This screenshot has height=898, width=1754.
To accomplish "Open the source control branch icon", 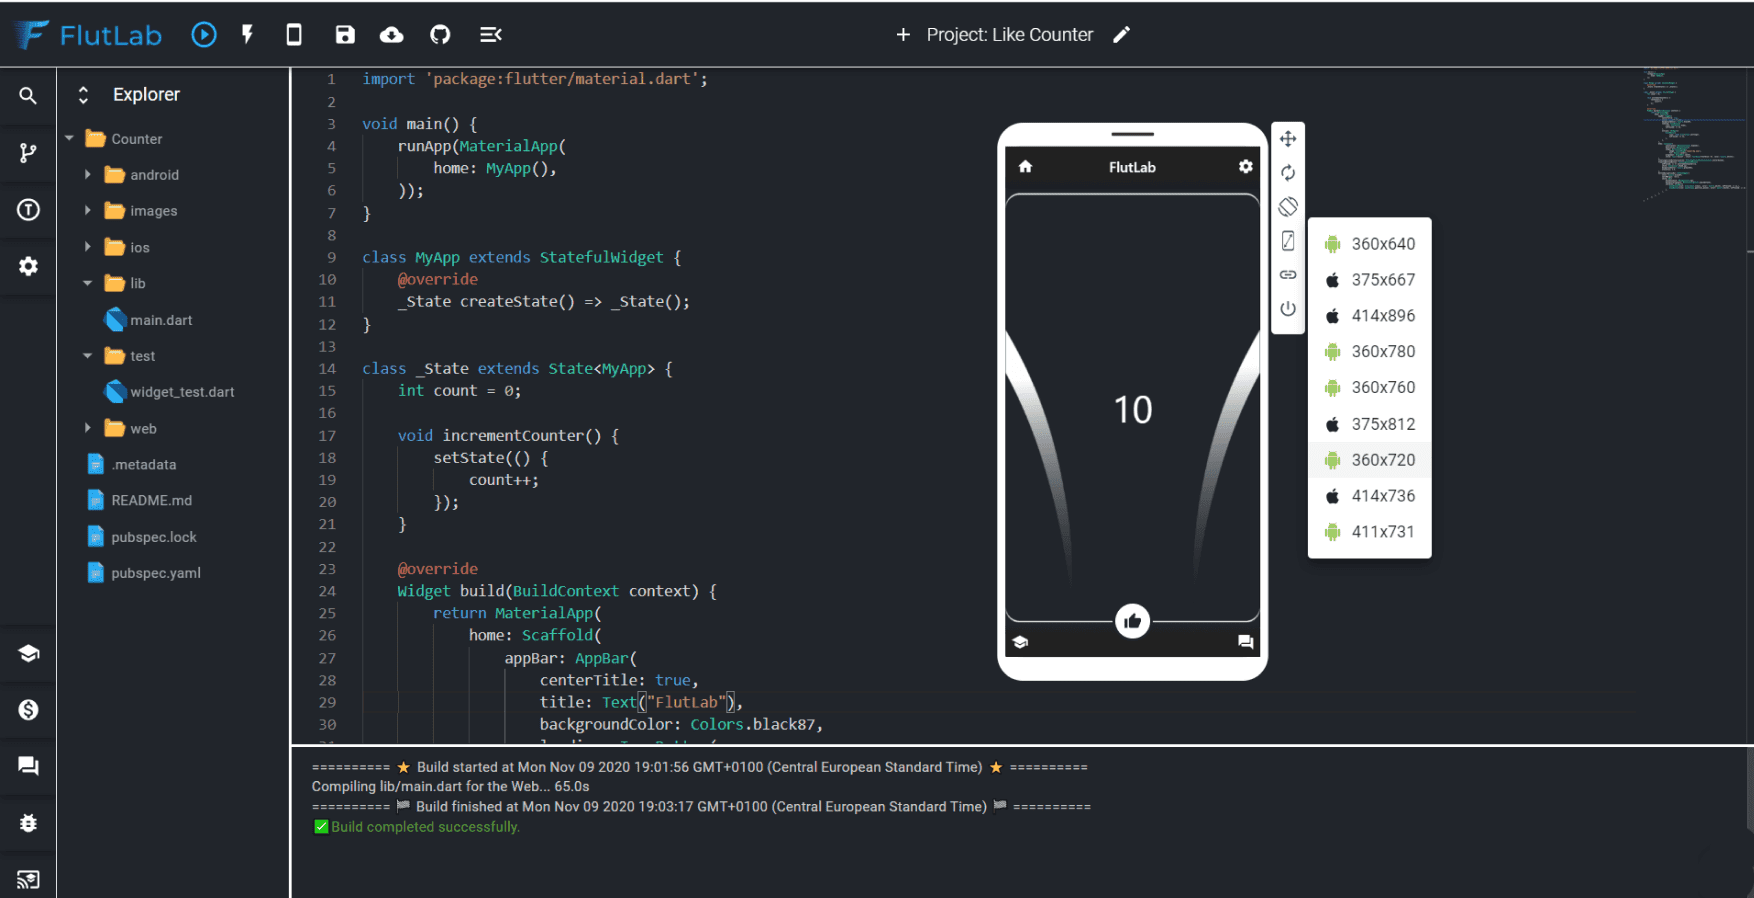I will tap(28, 153).
